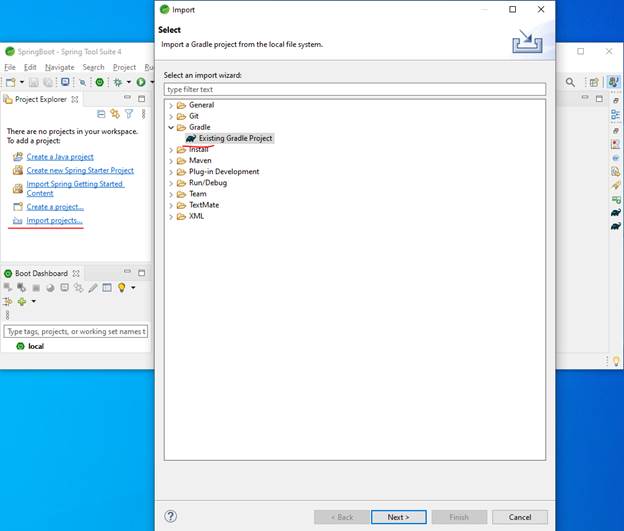Expand the XML folder
This screenshot has height=531, width=624.
(x=171, y=217)
